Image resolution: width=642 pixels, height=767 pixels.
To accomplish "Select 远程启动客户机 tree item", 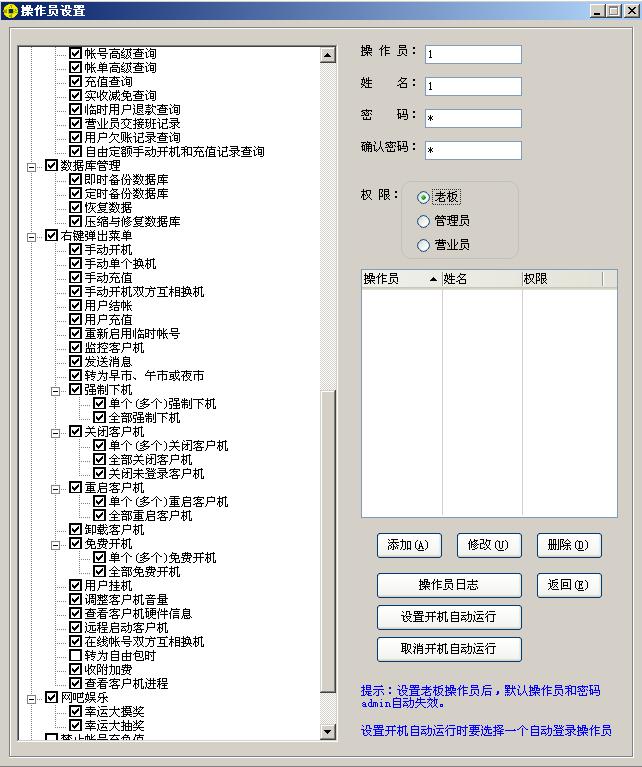I will pyautogui.click(x=126, y=627).
